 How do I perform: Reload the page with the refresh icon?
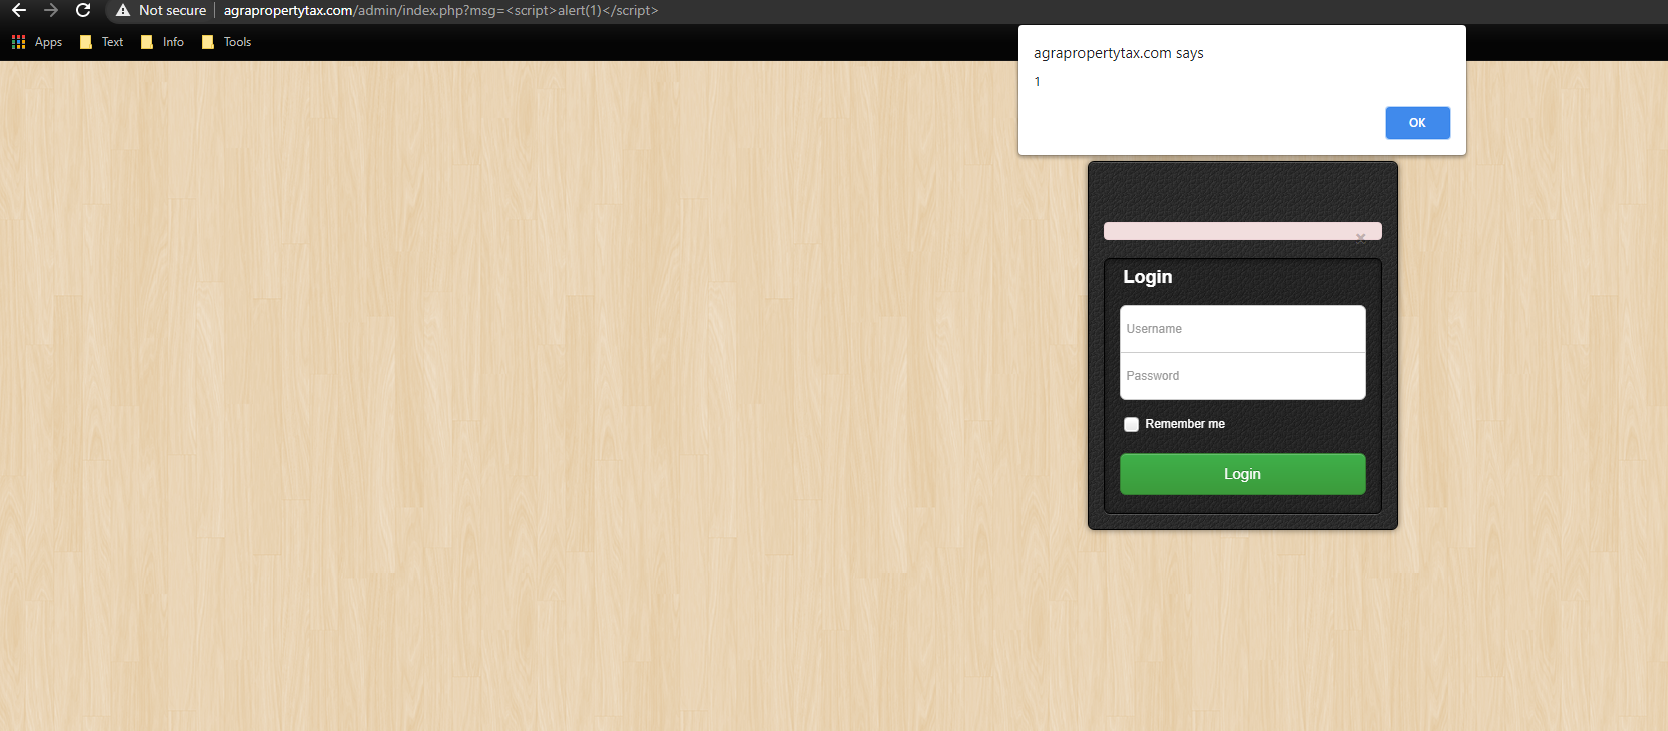[83, 10]
